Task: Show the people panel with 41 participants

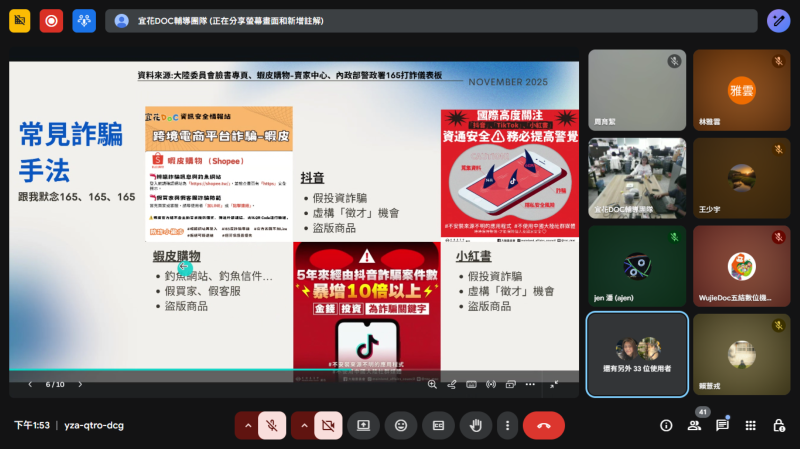Action: tap(694, 425)
